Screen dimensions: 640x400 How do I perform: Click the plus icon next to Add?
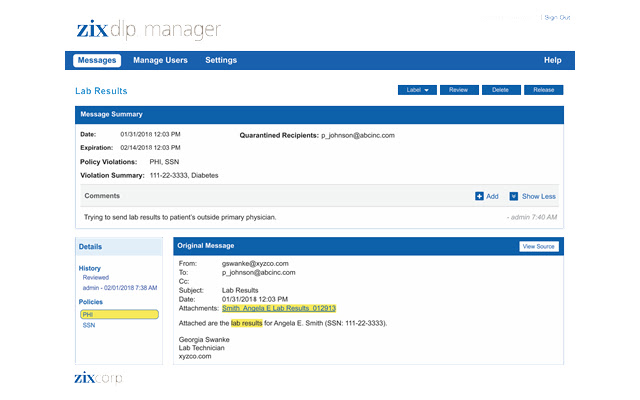479,196
